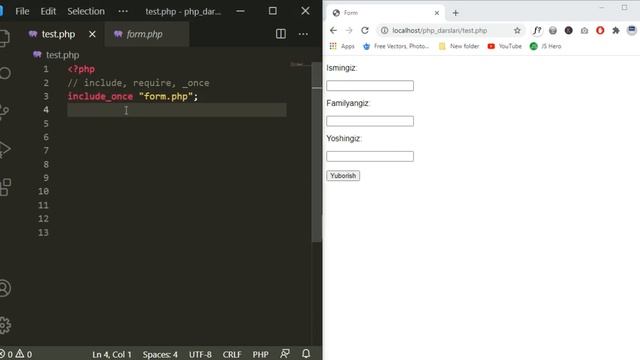Open the New folder bookmark folder
Screen dimensions: 640x360
tap(458, 46)
